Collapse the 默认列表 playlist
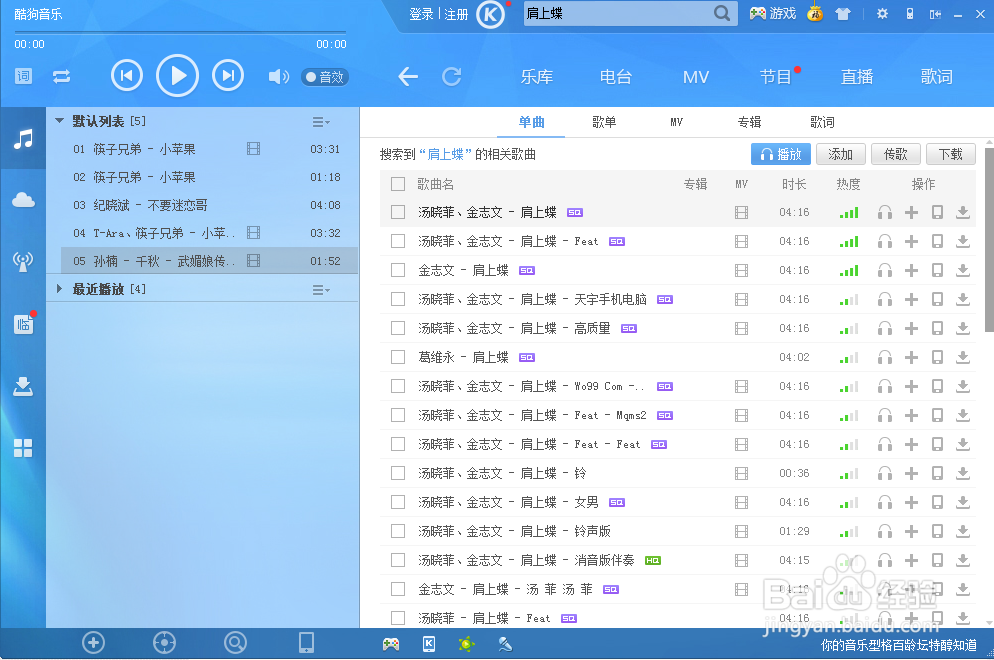 [58, 119]
